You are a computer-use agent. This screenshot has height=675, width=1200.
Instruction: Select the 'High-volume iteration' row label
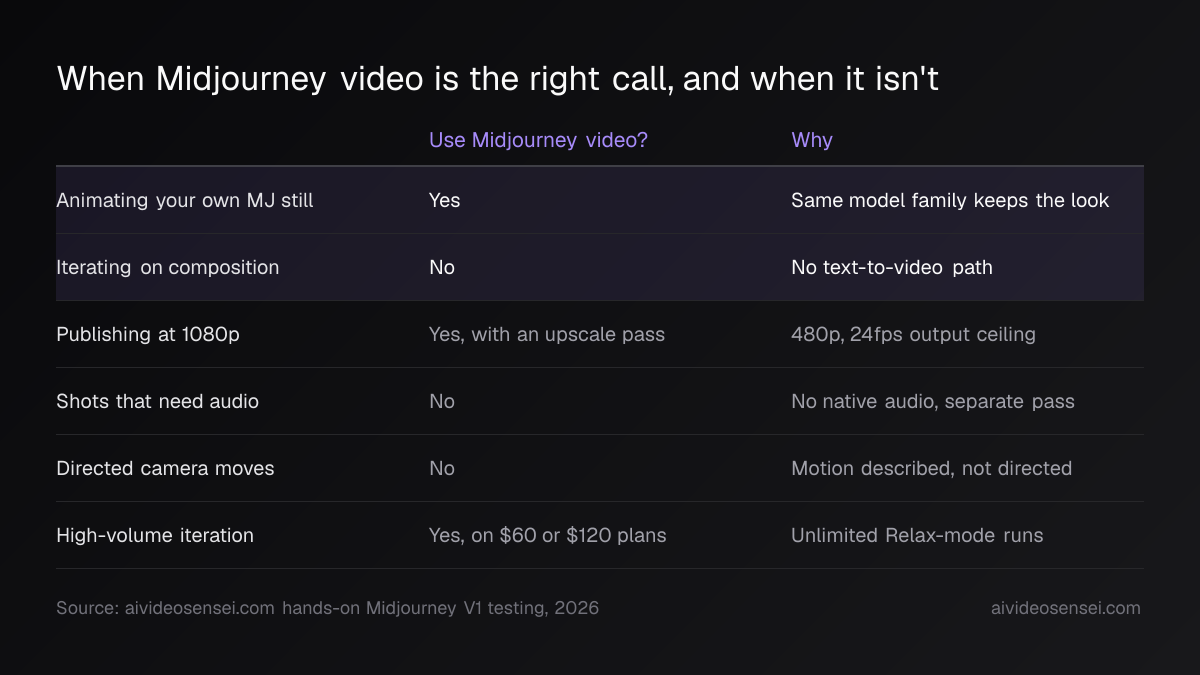155,535
